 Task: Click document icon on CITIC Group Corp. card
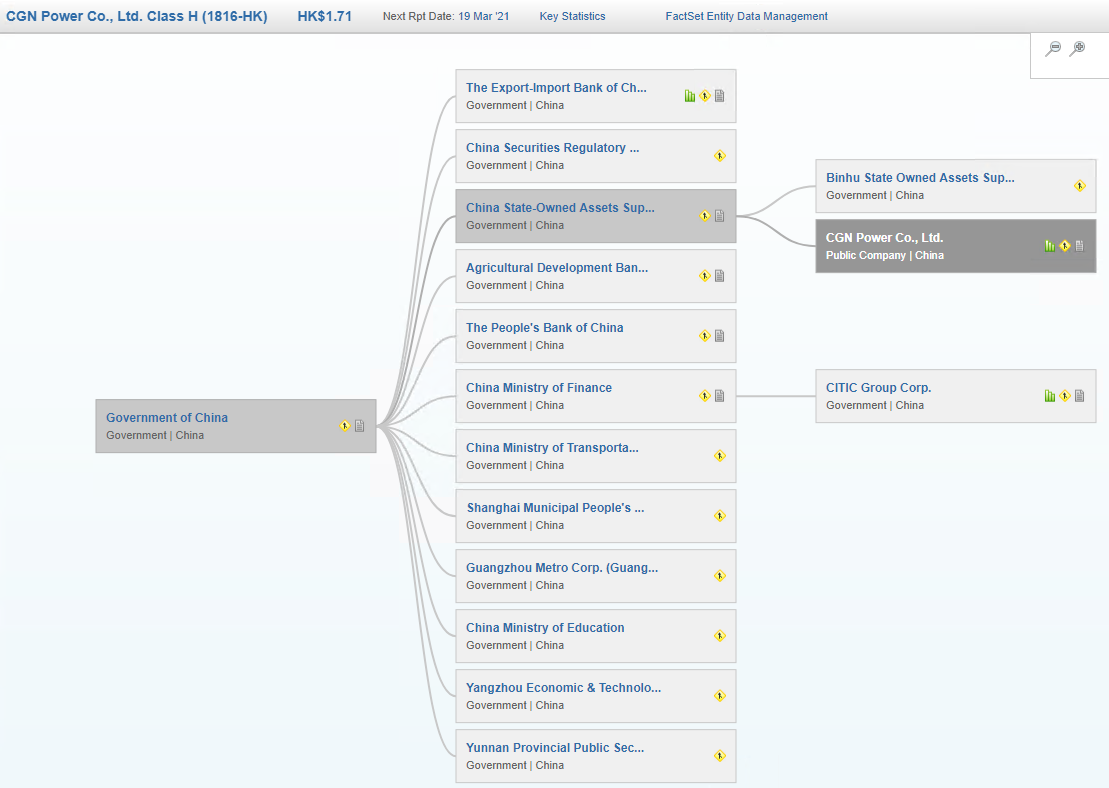[1079, 395]
